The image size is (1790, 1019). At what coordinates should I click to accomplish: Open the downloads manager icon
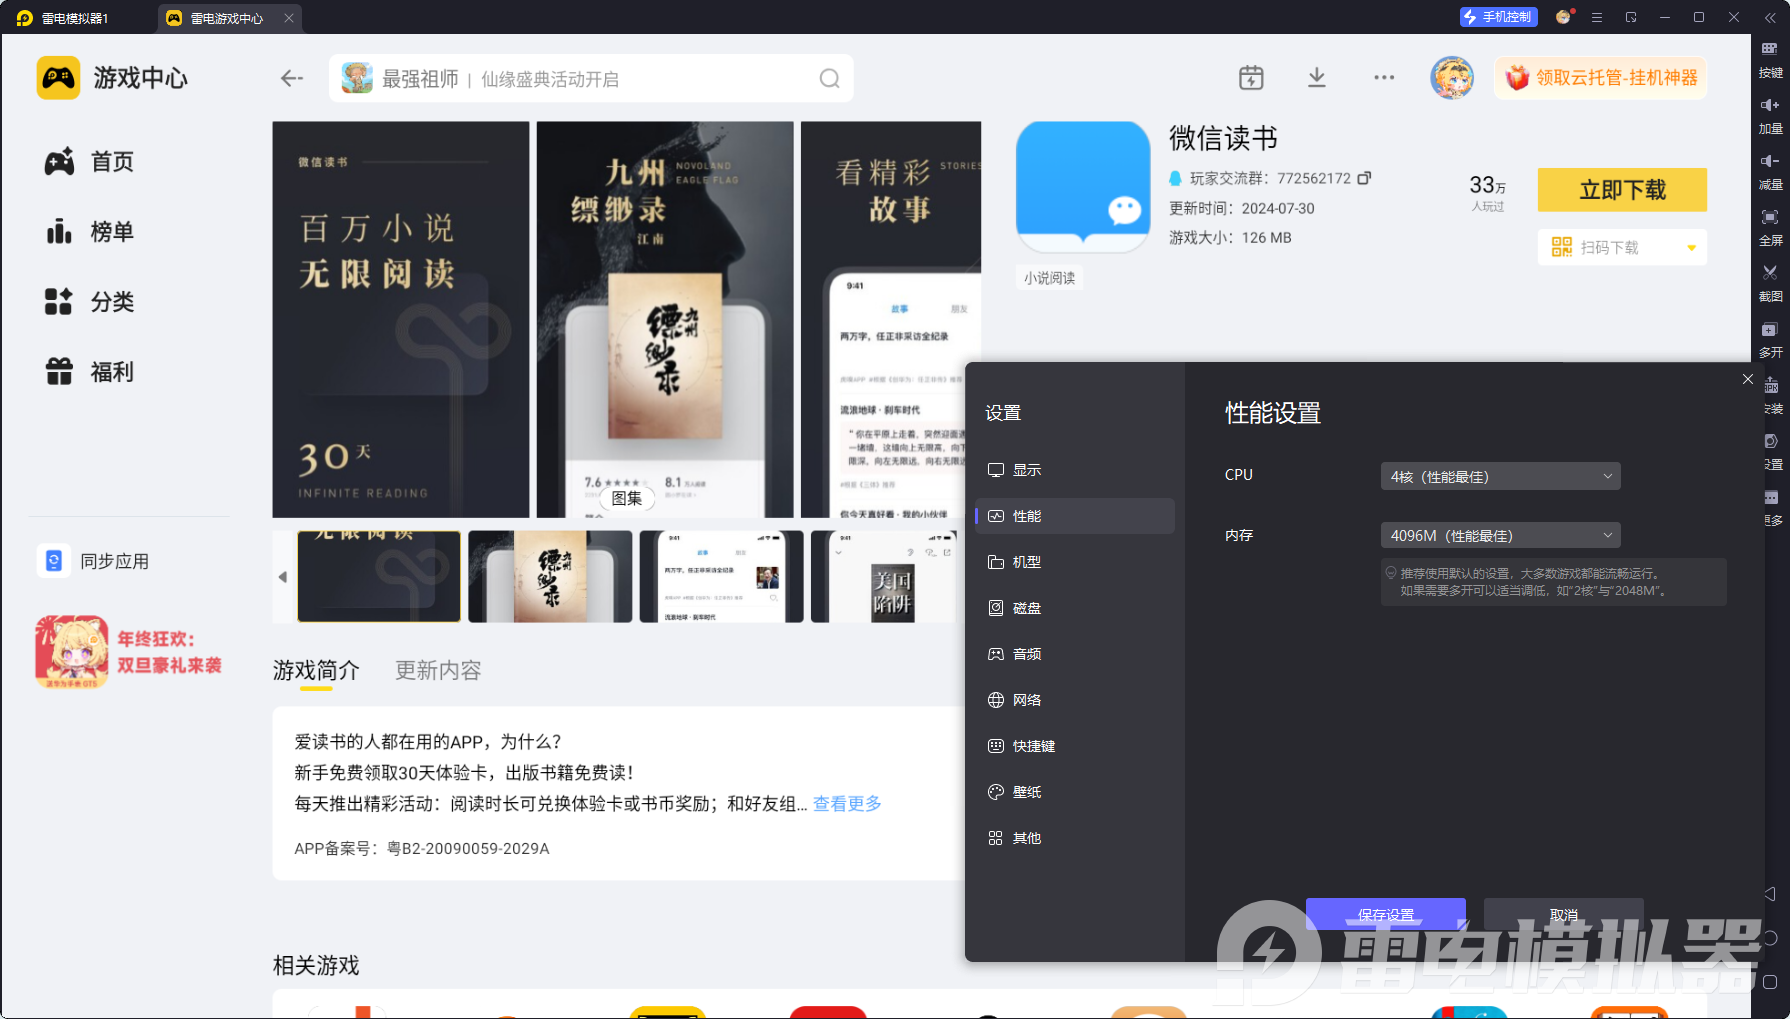click(x=1317, y=78)
